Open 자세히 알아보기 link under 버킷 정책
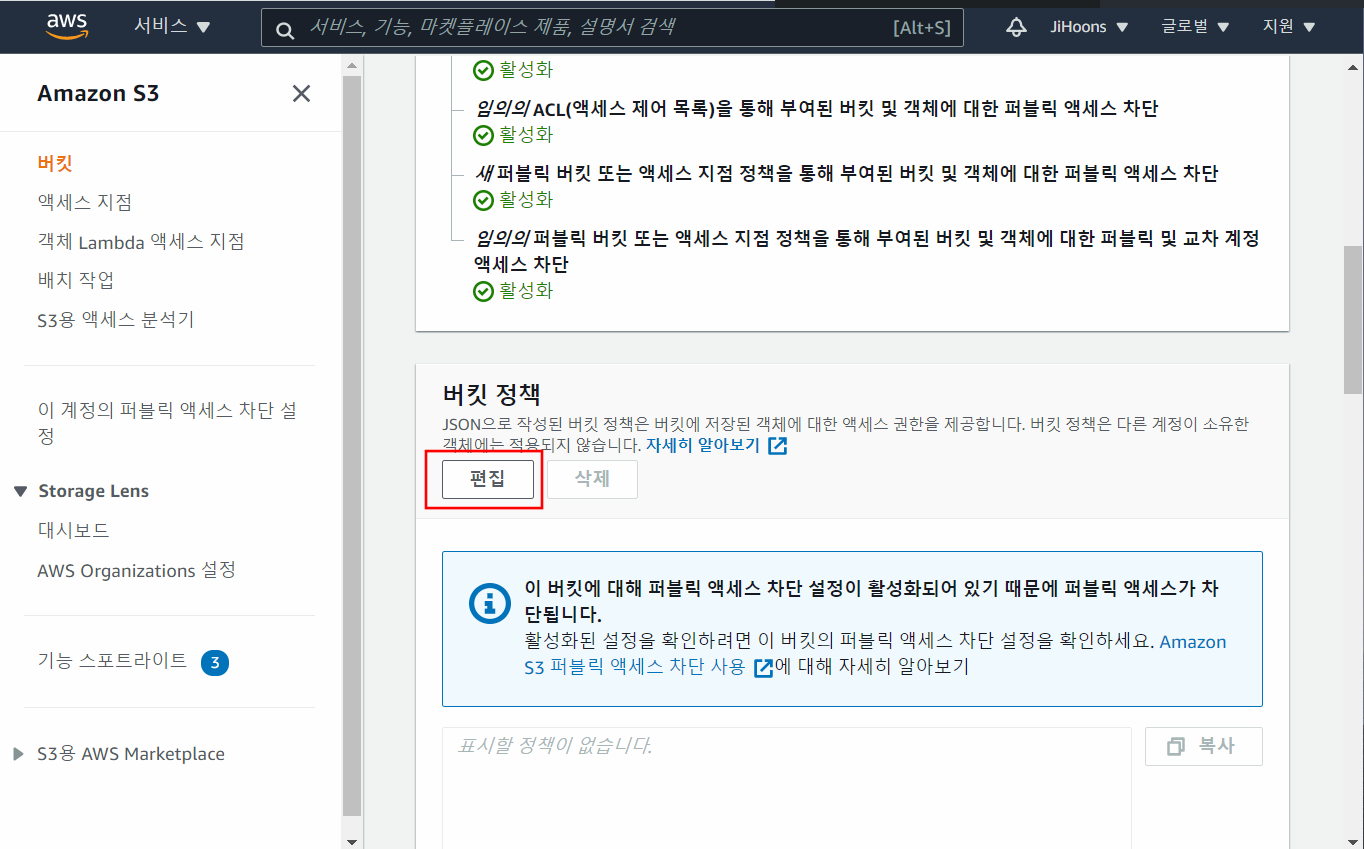The image size is (1364, 849). tap(702, 445)
